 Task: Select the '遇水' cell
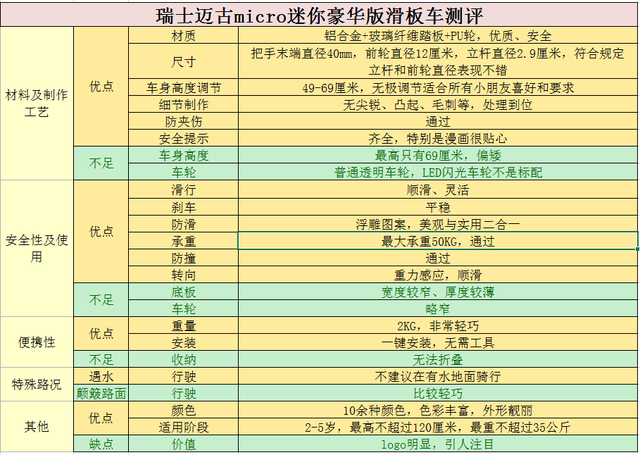101,376
